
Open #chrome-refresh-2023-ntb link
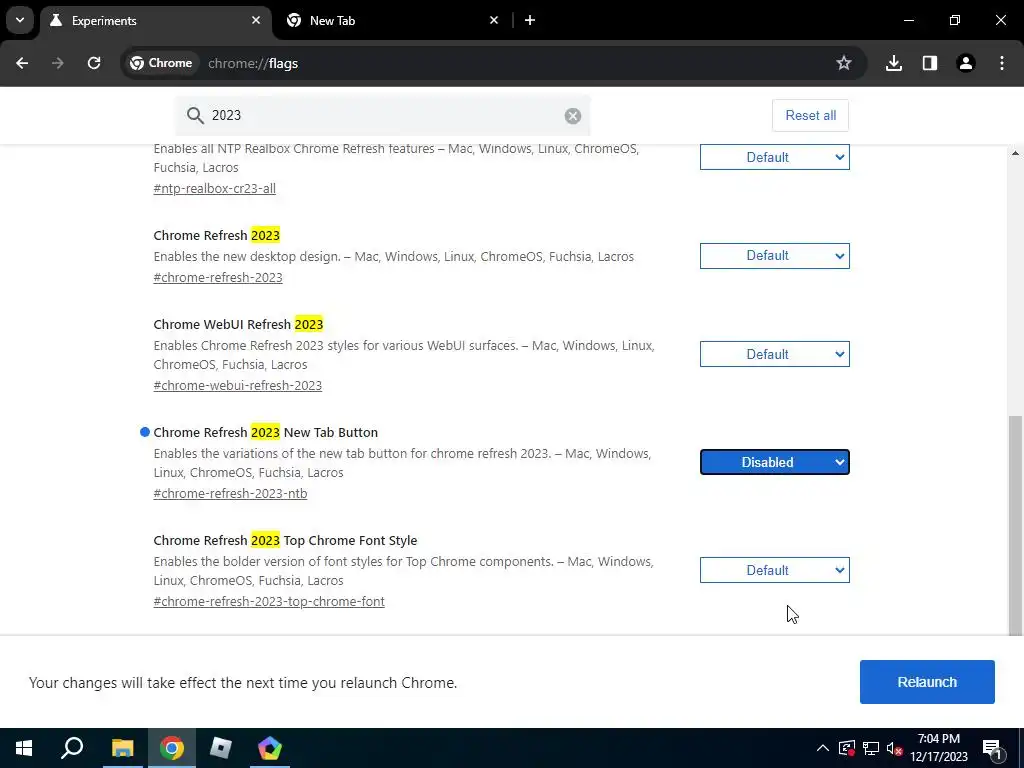(230, 494)
